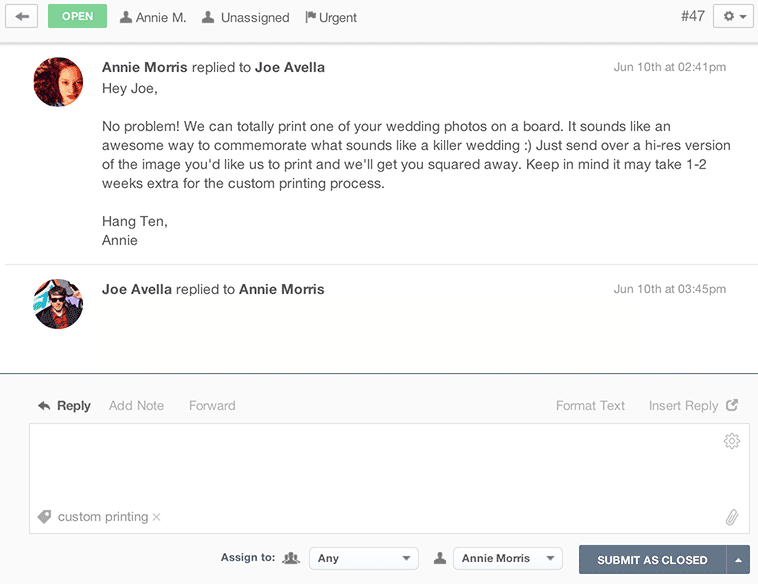This screenshot has height=584, width=758.
Task: Click the tag icon beside custom printing
Action: (44, 517)
